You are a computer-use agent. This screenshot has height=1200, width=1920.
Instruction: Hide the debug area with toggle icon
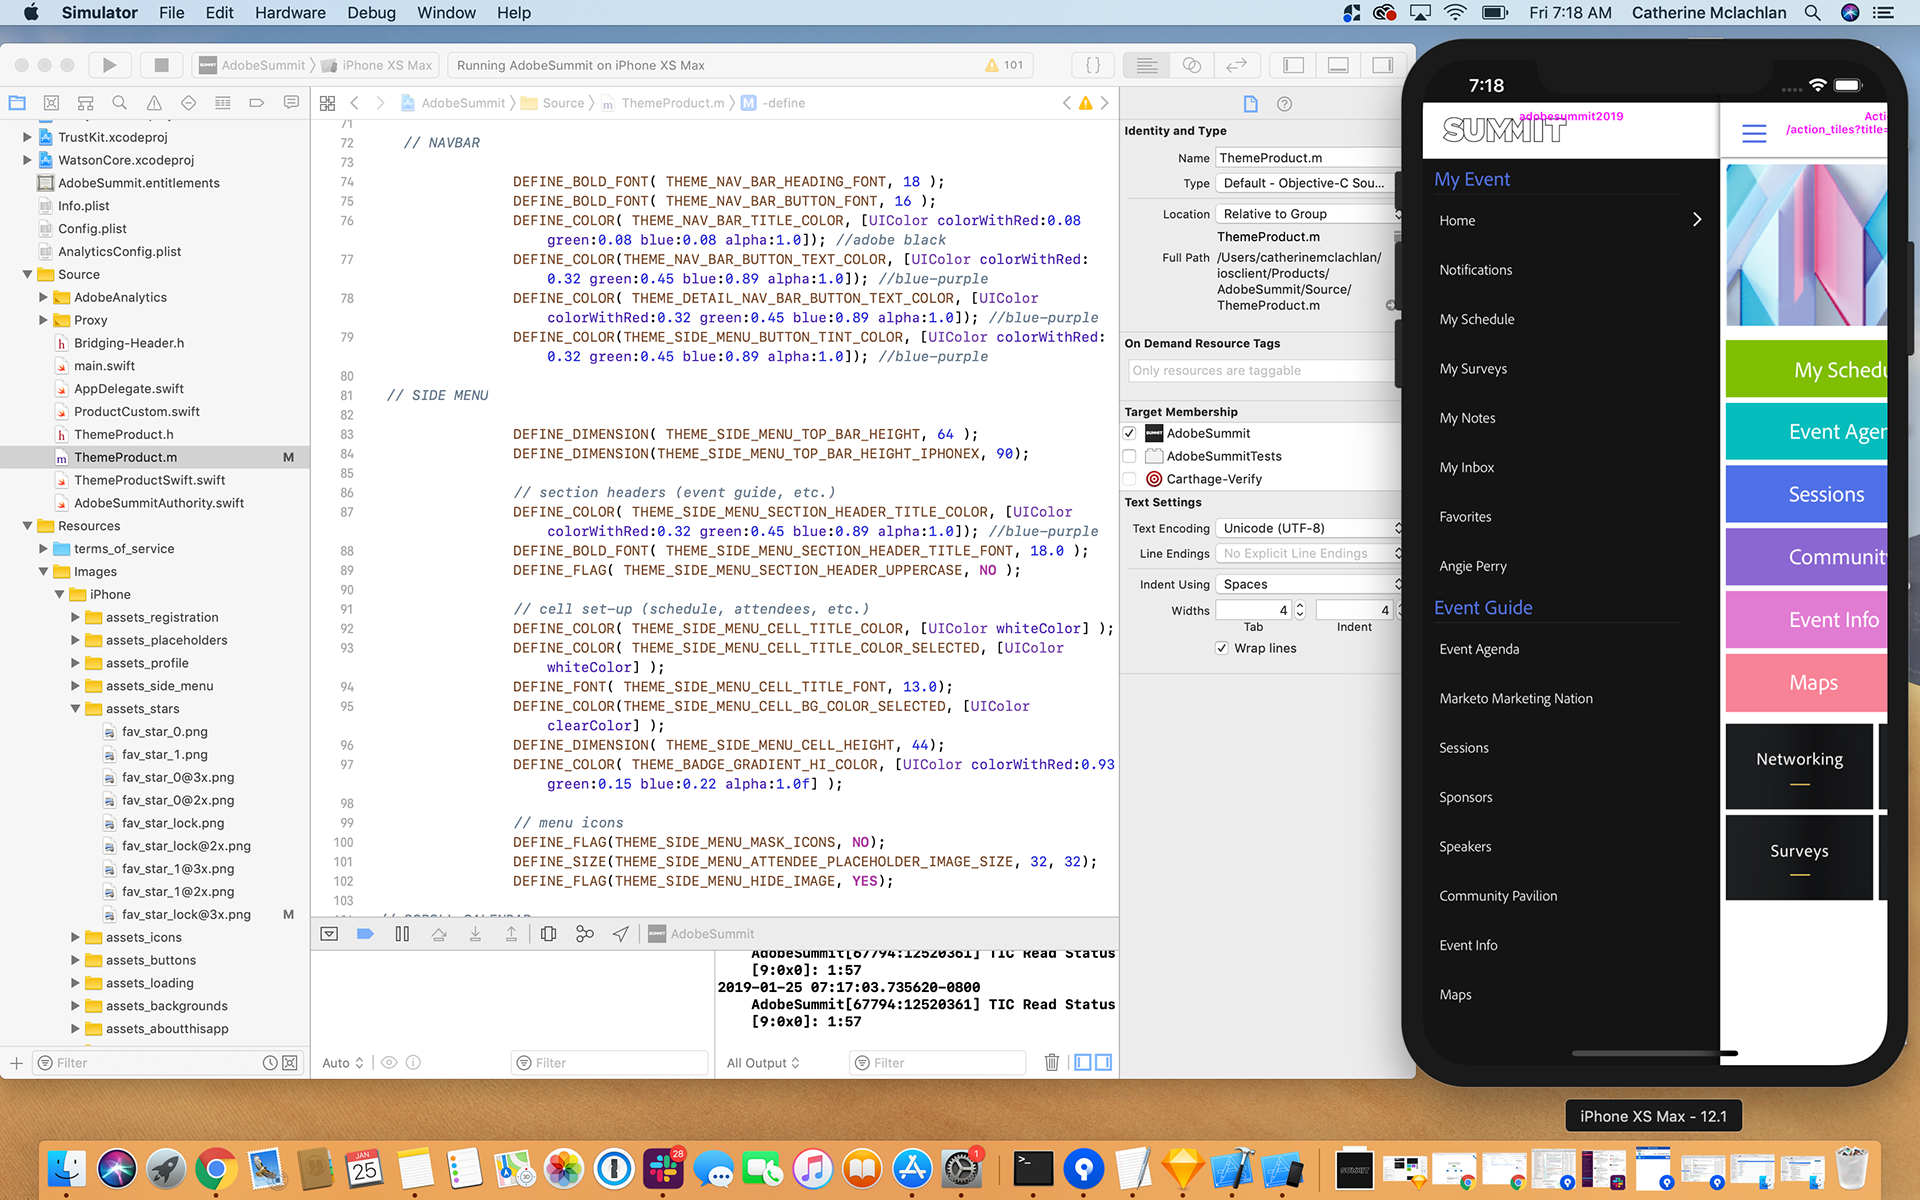329,934
